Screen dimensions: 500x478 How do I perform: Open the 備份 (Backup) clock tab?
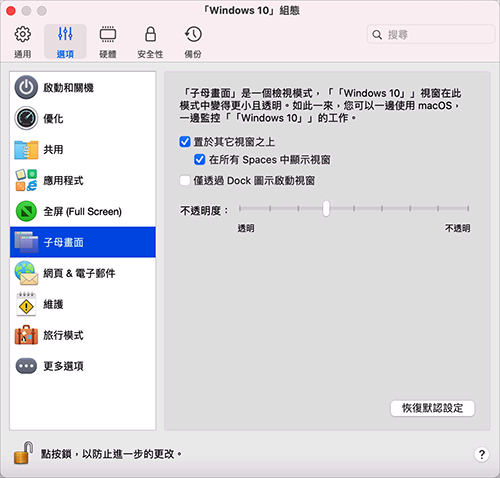(193, 41)
